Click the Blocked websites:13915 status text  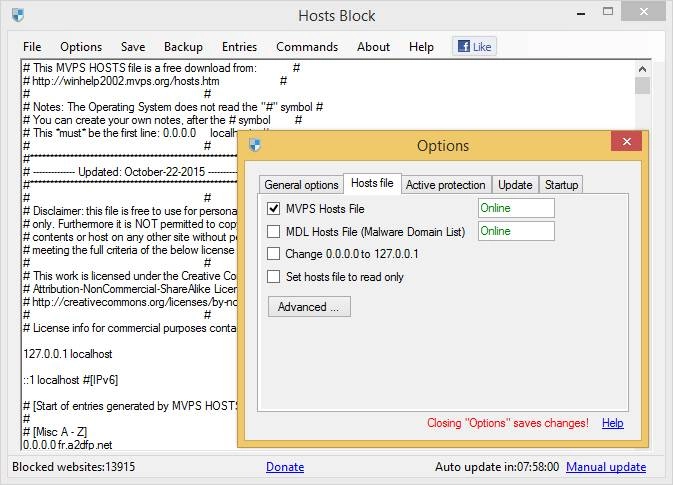click(73, 467)
